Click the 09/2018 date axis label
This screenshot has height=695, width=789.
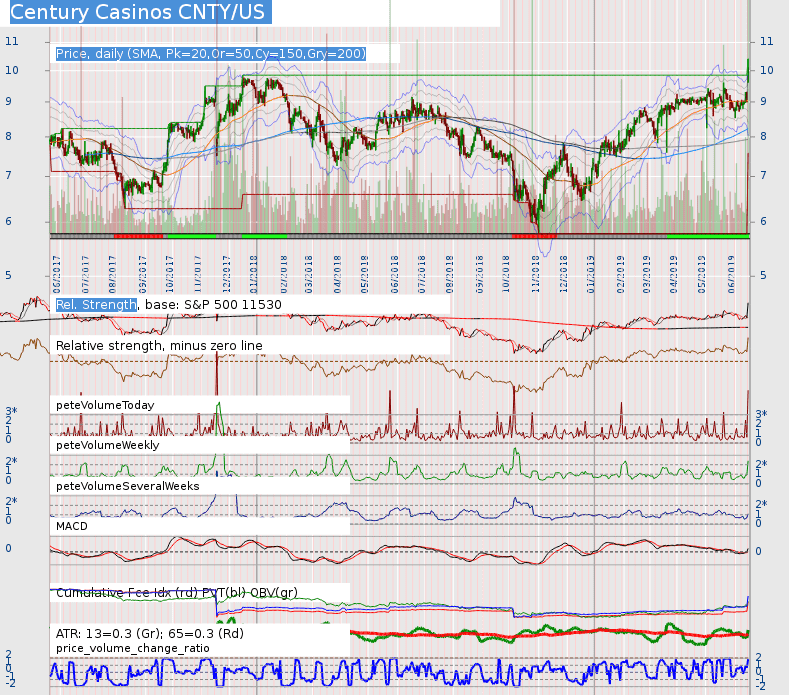(480, 274)
